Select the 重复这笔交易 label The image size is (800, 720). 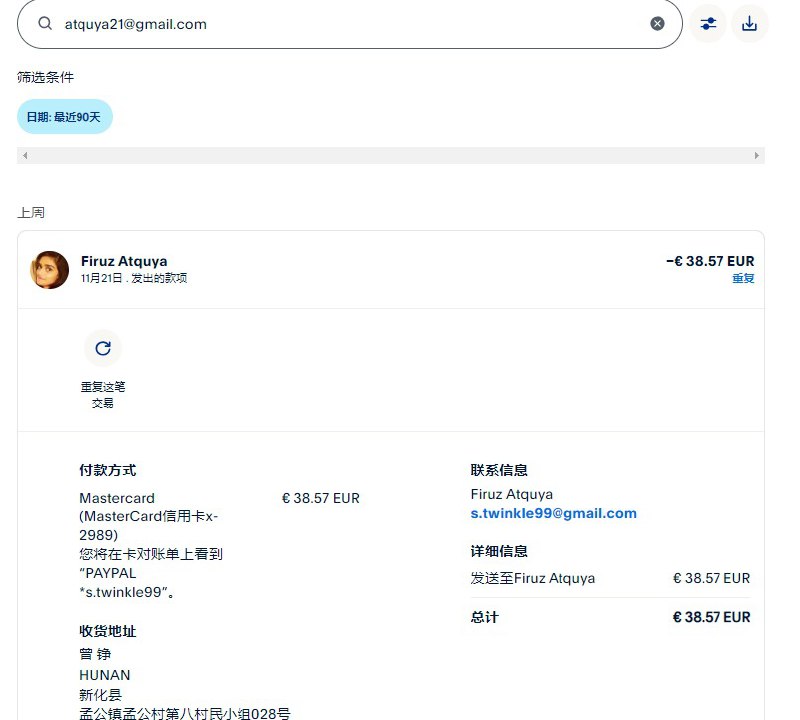[103, 394]
